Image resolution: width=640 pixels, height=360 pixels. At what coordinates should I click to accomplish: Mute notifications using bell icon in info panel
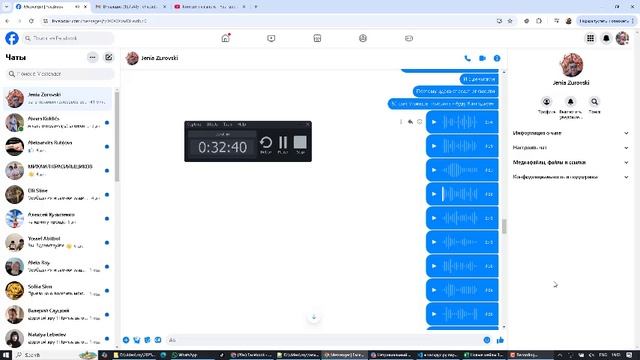(x=571, y=102)
